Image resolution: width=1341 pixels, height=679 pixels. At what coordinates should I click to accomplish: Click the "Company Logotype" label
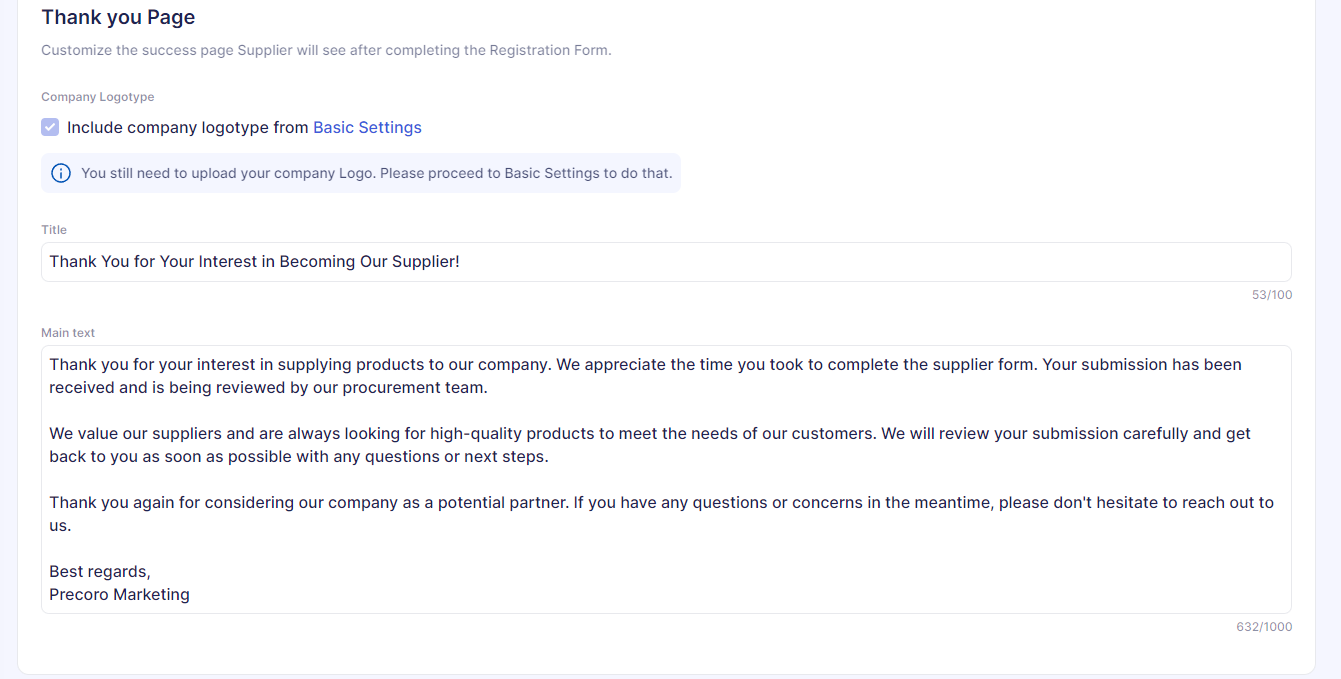click(x=98, y=97)
